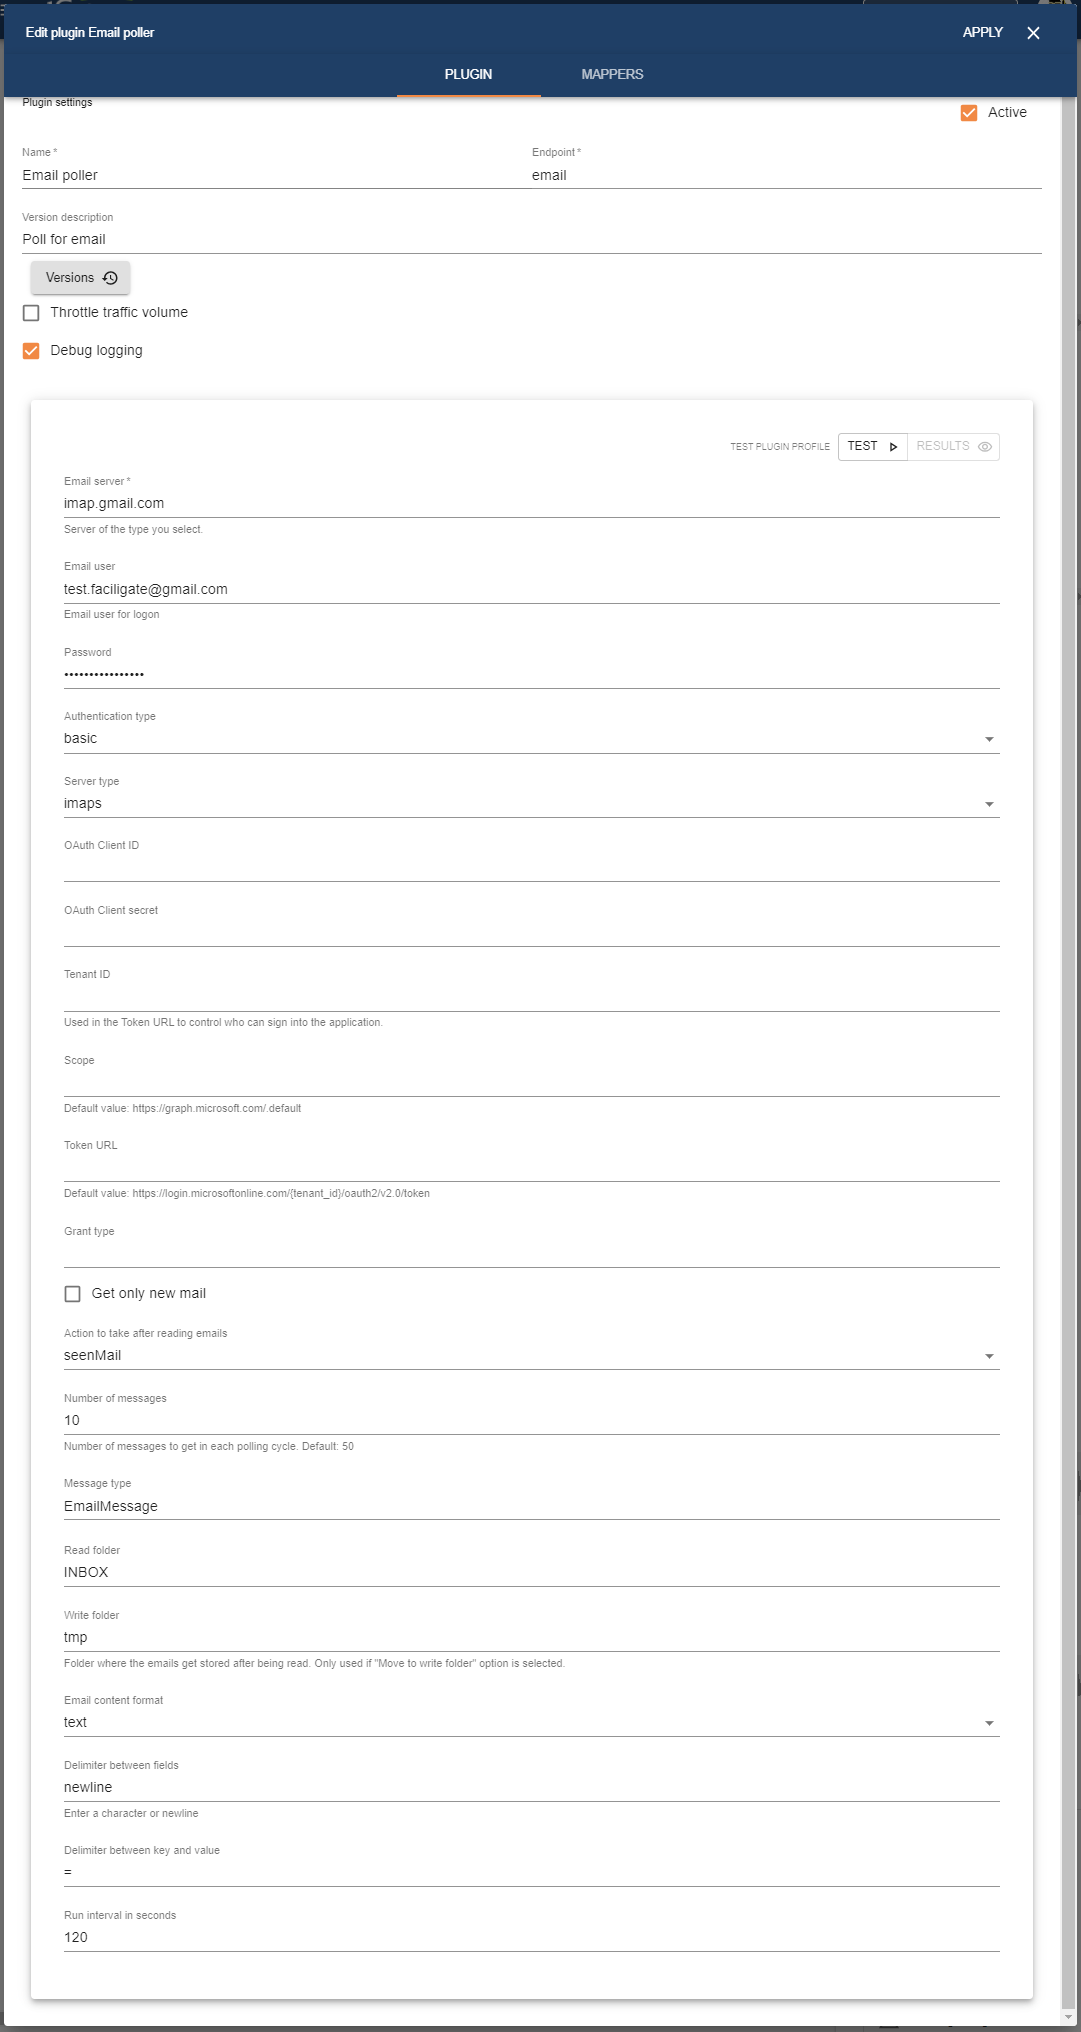Click the OAuth Client ID field
Image resolution: width=1081 pixels, height=2032 pixels.
[x=530, y=868]
